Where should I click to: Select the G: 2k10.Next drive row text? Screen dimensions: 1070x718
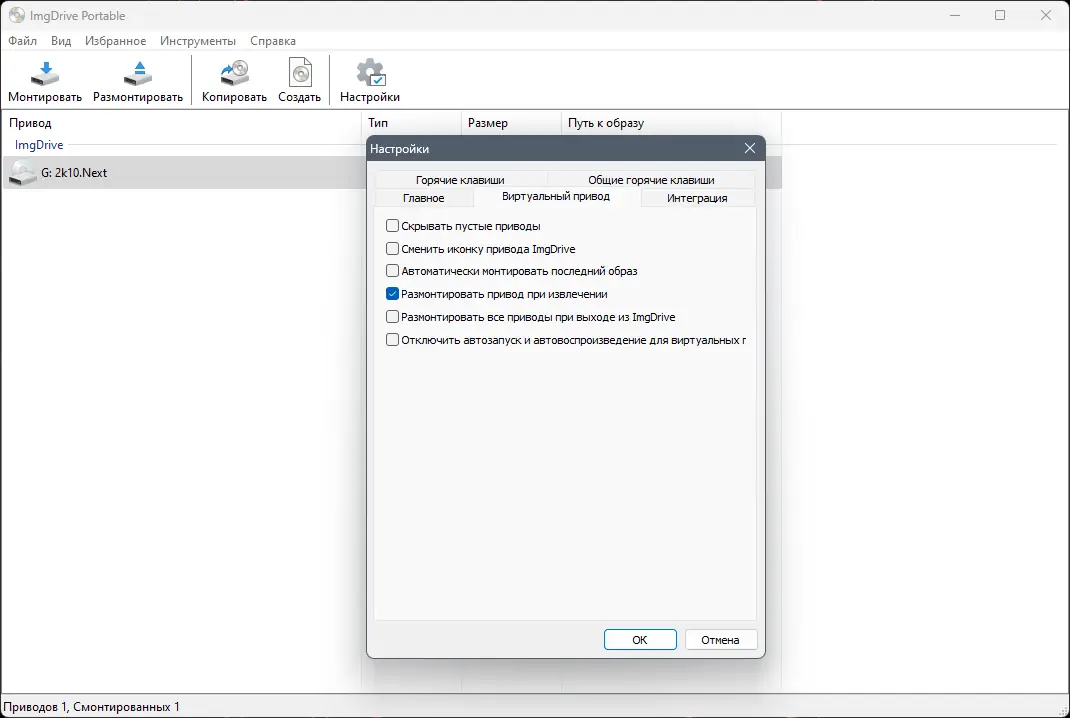pos(74,173)
